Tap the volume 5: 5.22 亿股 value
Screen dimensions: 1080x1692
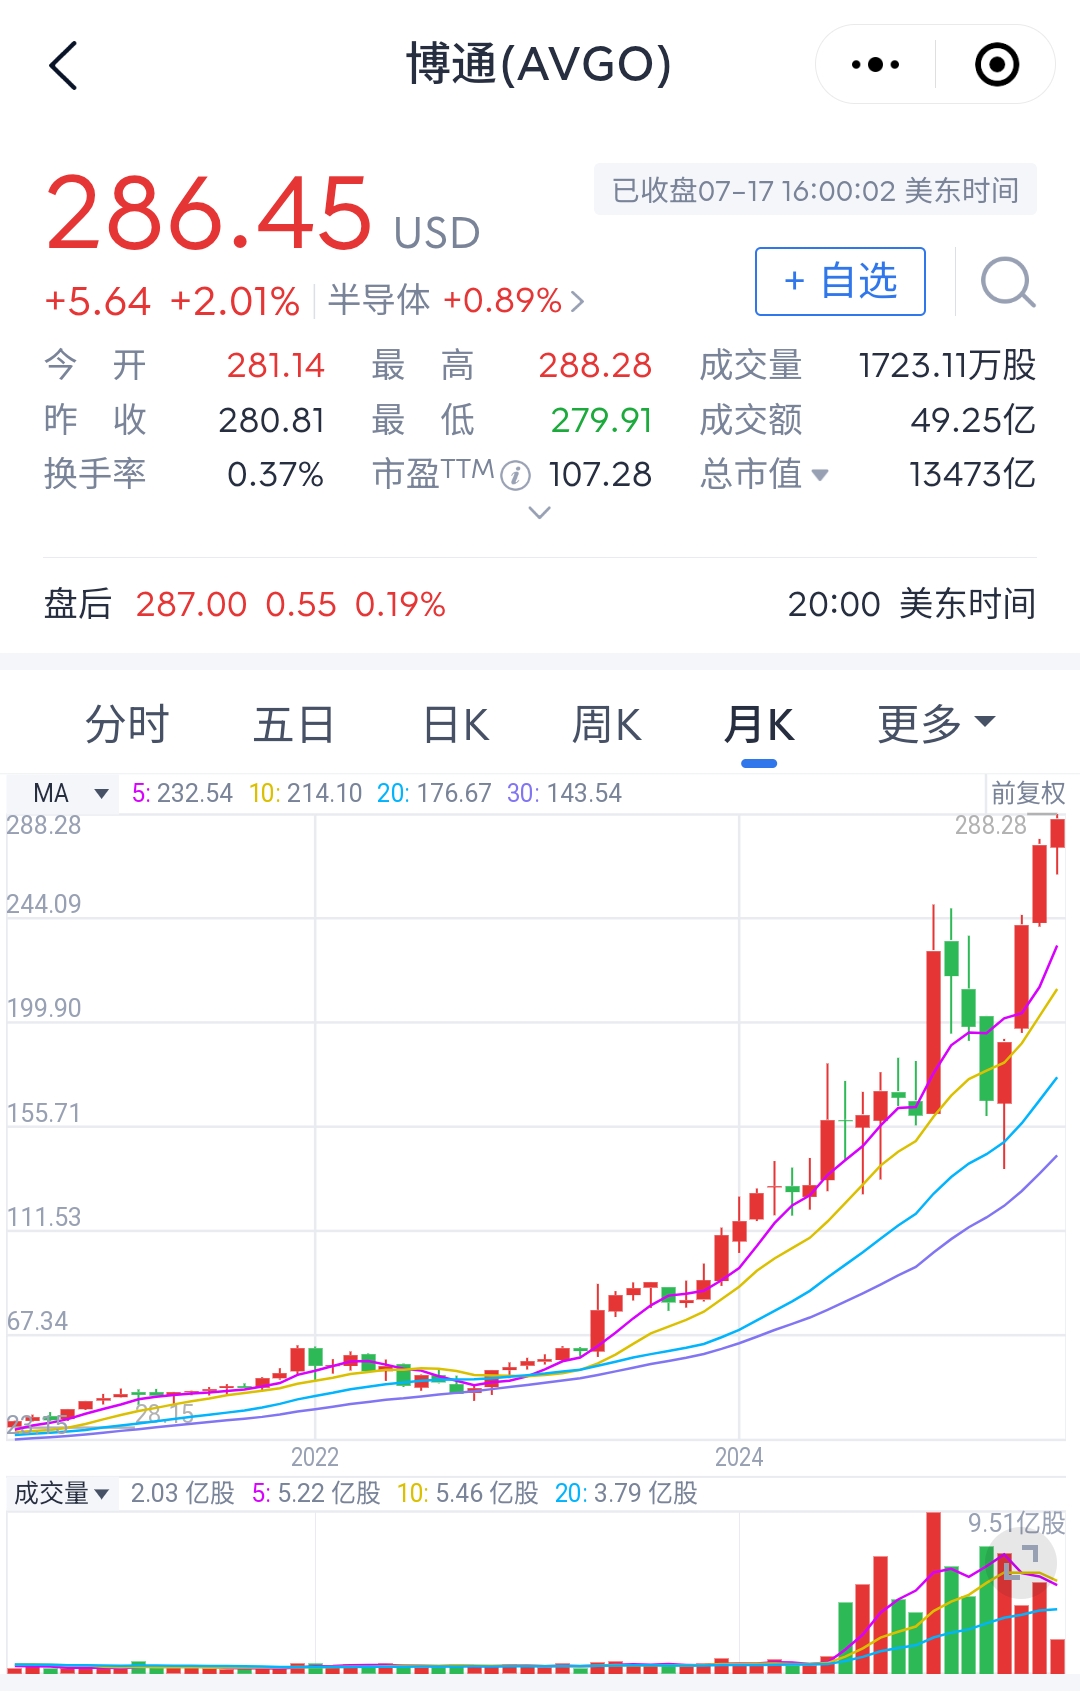coord(316,1493)
